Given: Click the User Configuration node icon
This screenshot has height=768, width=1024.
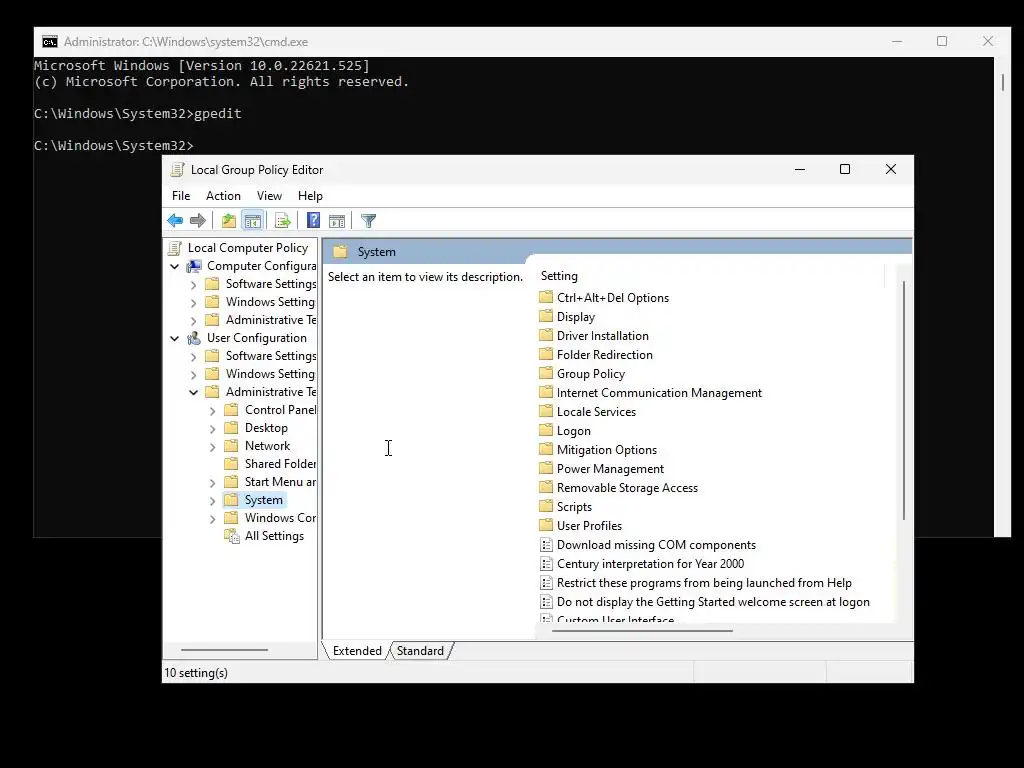Looking at the screenshot, I should click(194, 338).
